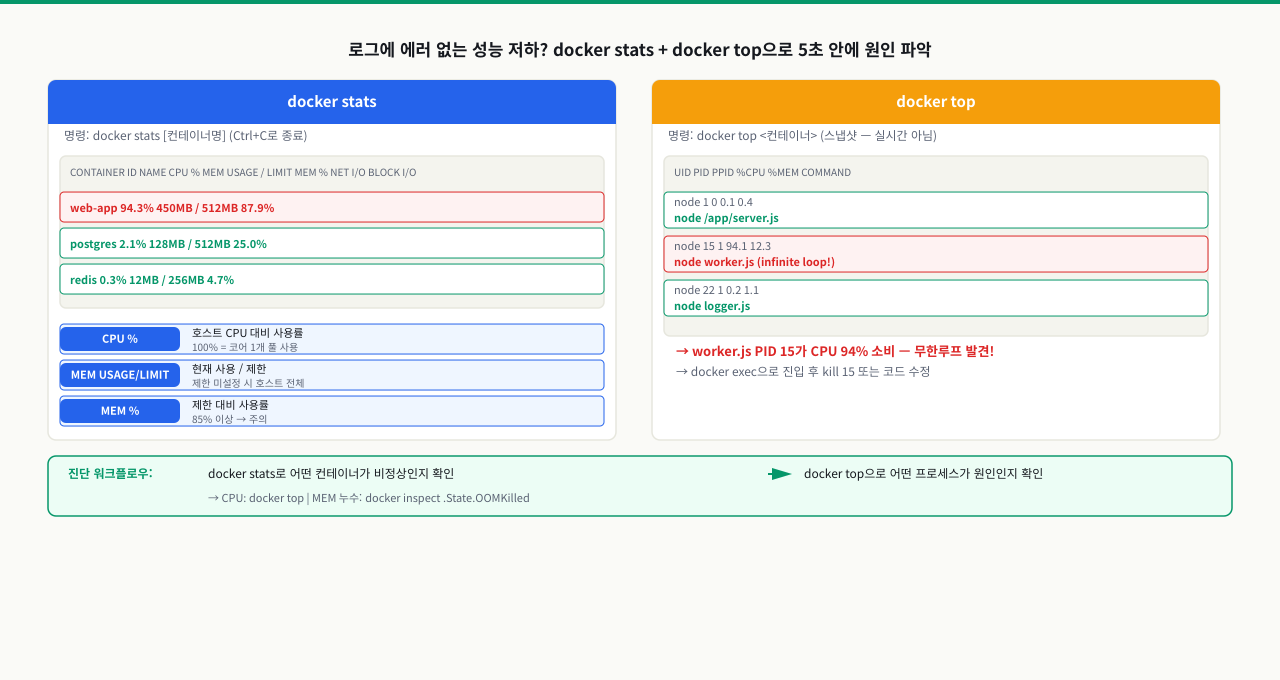
Task: Click the CPU % label badge
Action: click(x=120, y=339)
